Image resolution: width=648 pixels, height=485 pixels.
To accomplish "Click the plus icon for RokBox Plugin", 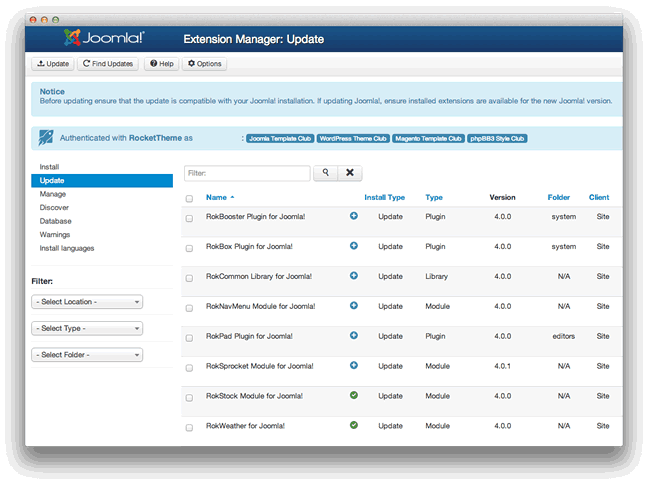I will (354, 245).
